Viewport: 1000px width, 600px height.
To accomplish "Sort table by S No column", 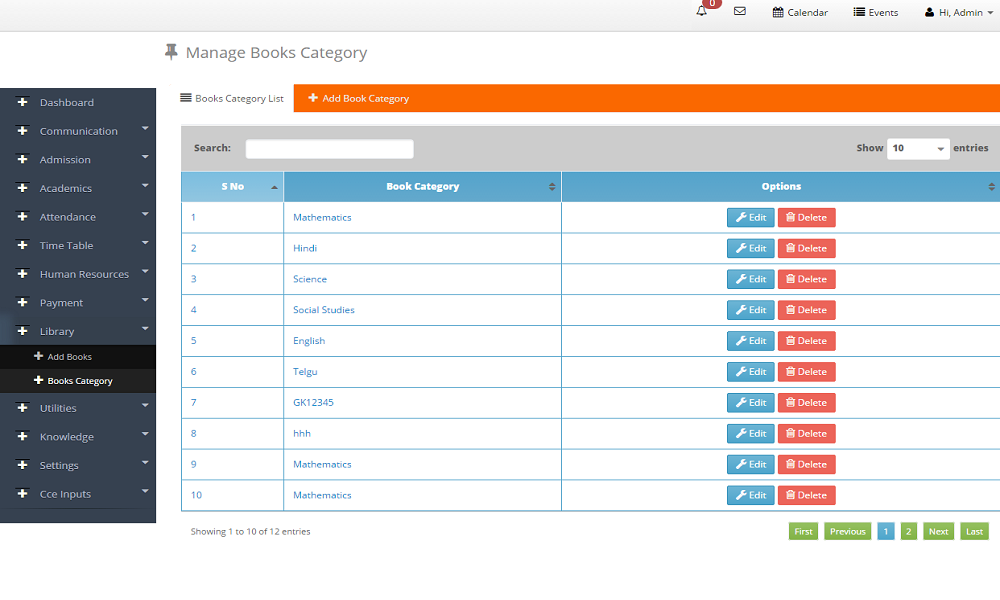I will 232,187.
